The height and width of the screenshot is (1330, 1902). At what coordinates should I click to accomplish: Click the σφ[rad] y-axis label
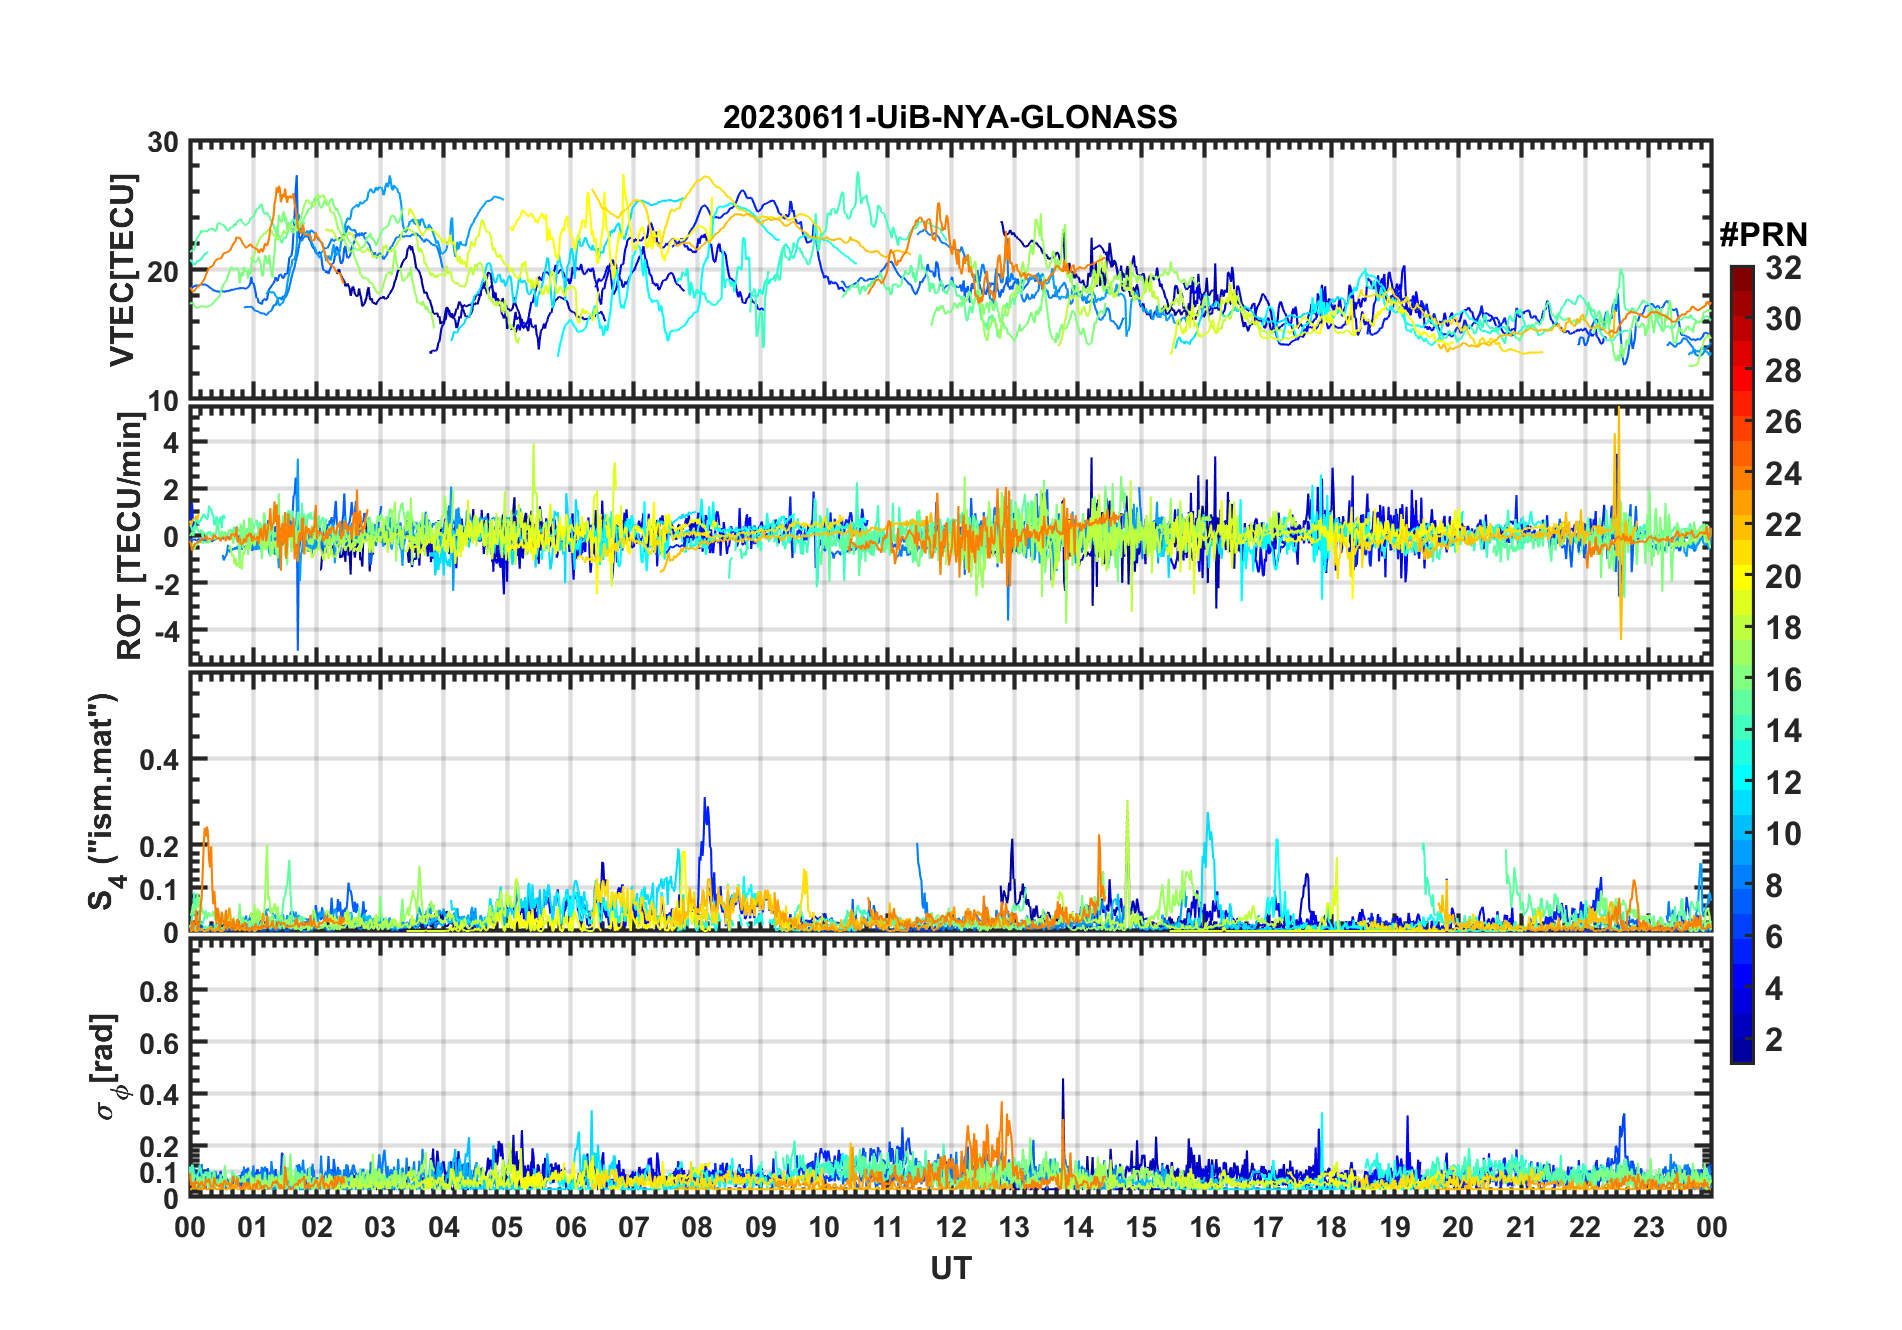click(x=108, y=1067)
